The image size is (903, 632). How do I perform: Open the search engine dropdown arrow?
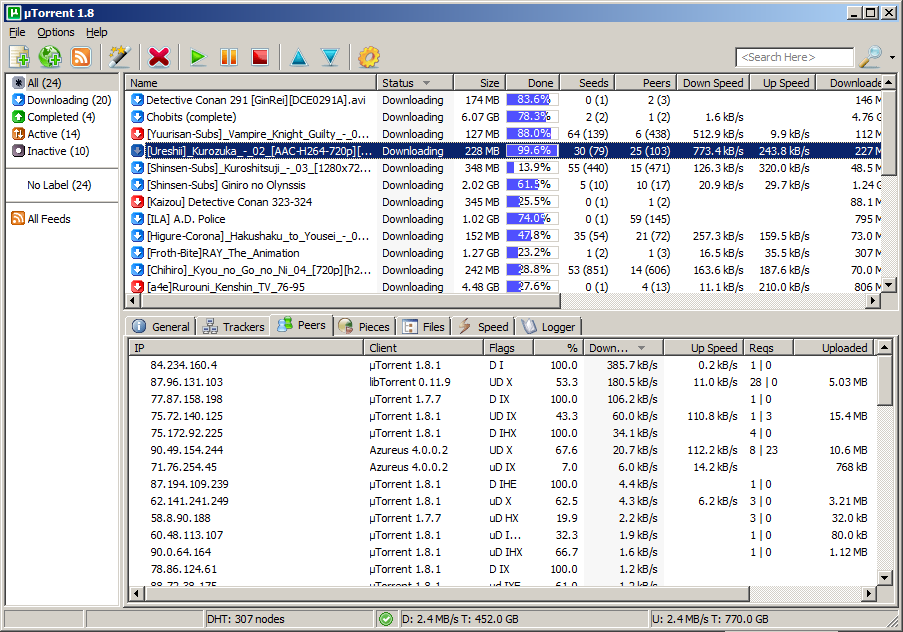click(x=892, y=58)
